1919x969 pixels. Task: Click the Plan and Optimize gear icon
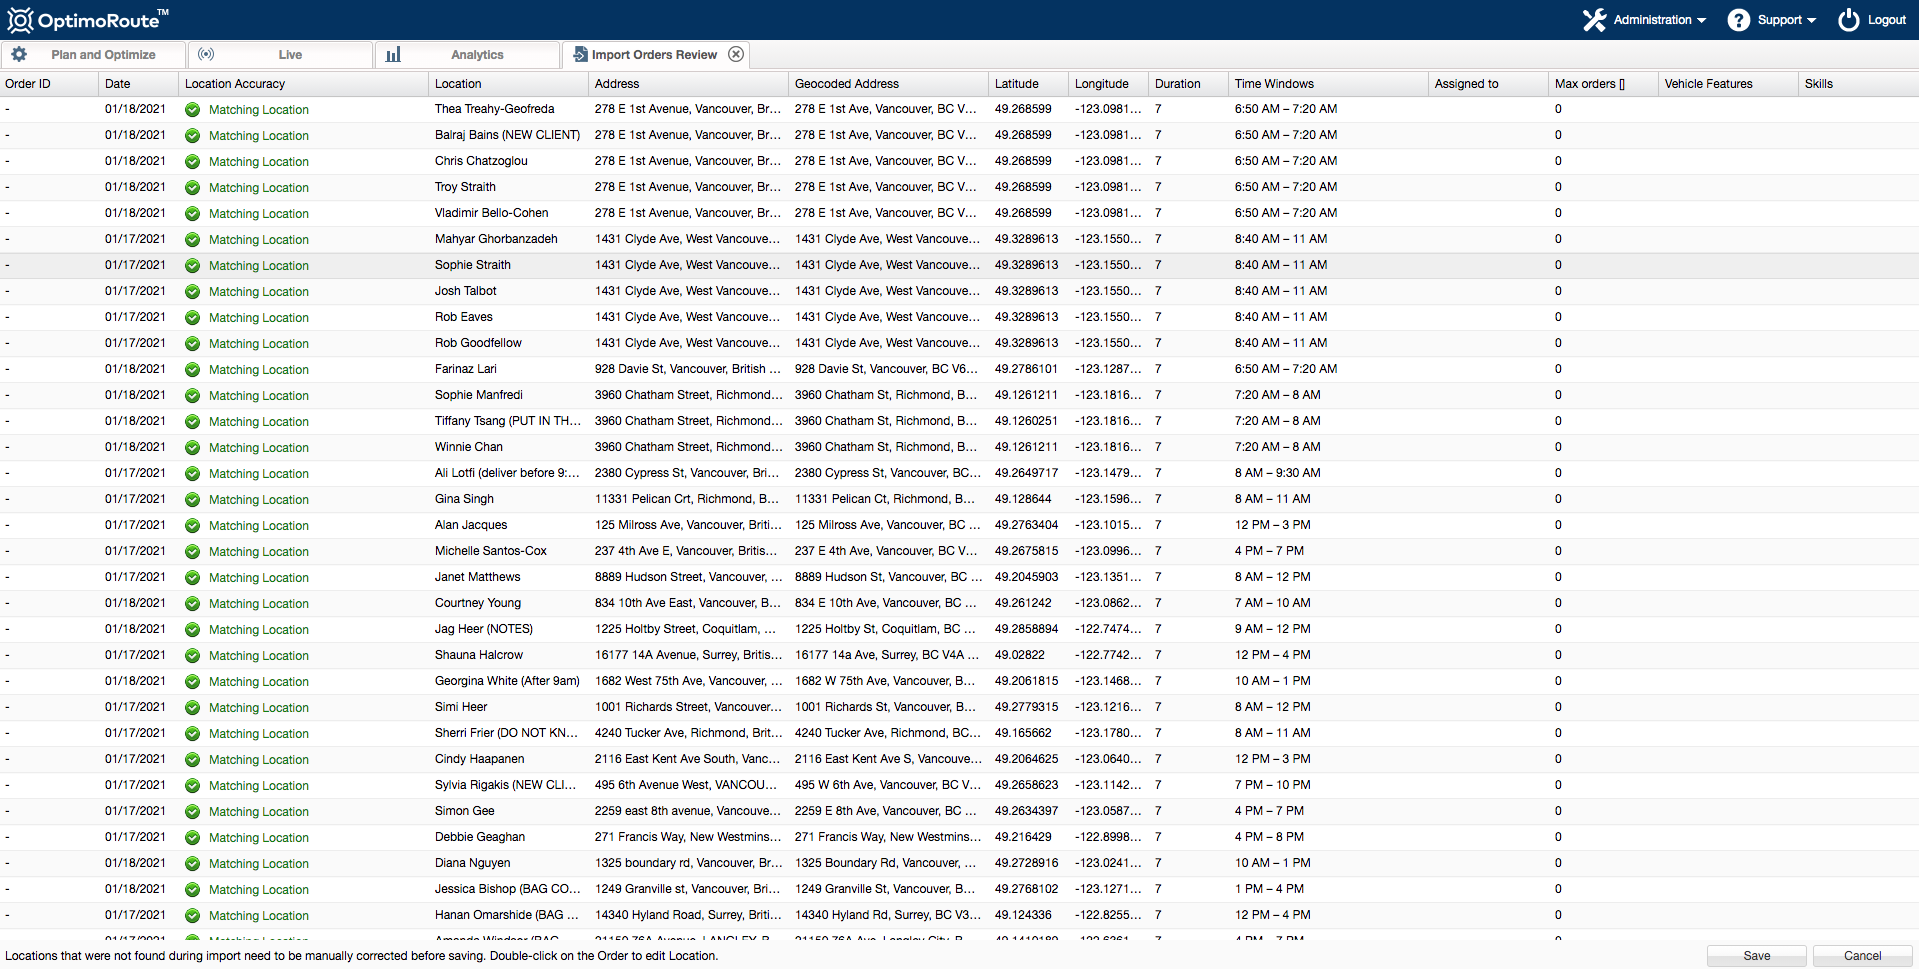19,55
